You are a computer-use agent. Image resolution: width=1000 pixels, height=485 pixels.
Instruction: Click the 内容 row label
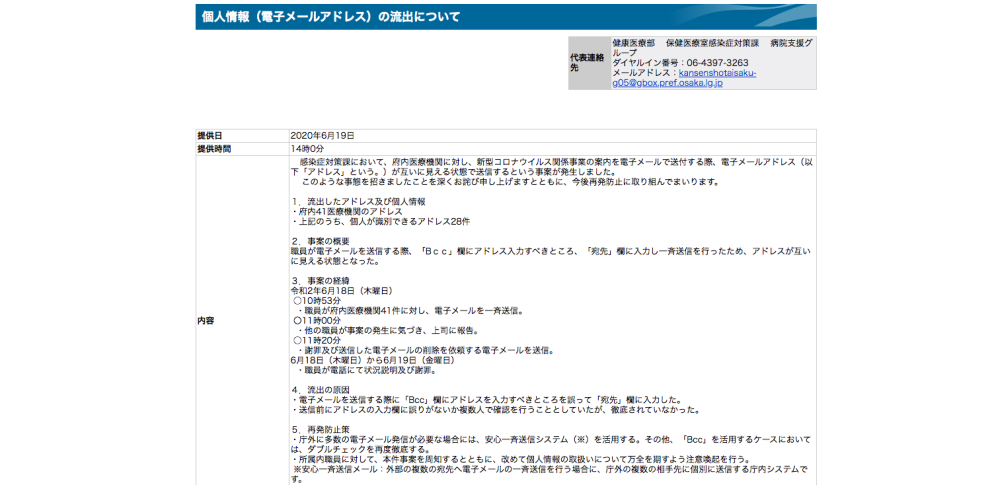(x=205, y=320)
